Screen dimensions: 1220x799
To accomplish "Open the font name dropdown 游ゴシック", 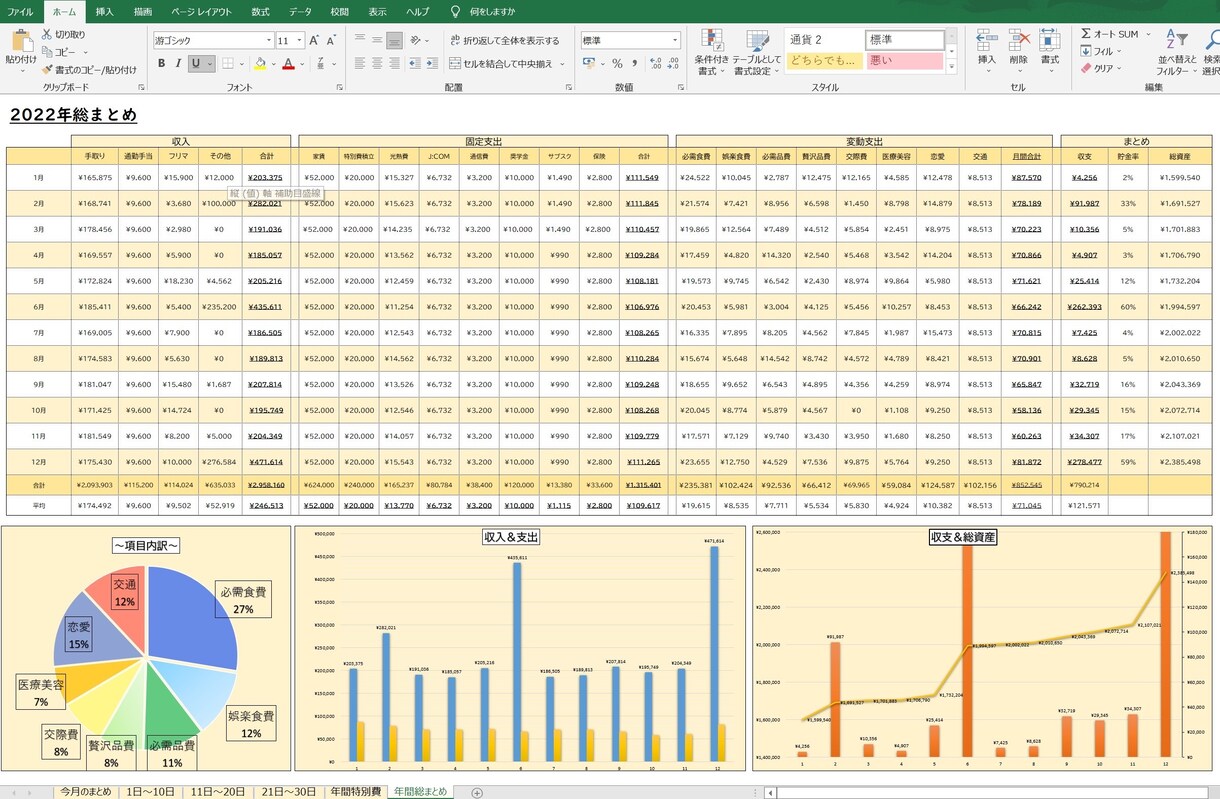I will pos(268,41).
